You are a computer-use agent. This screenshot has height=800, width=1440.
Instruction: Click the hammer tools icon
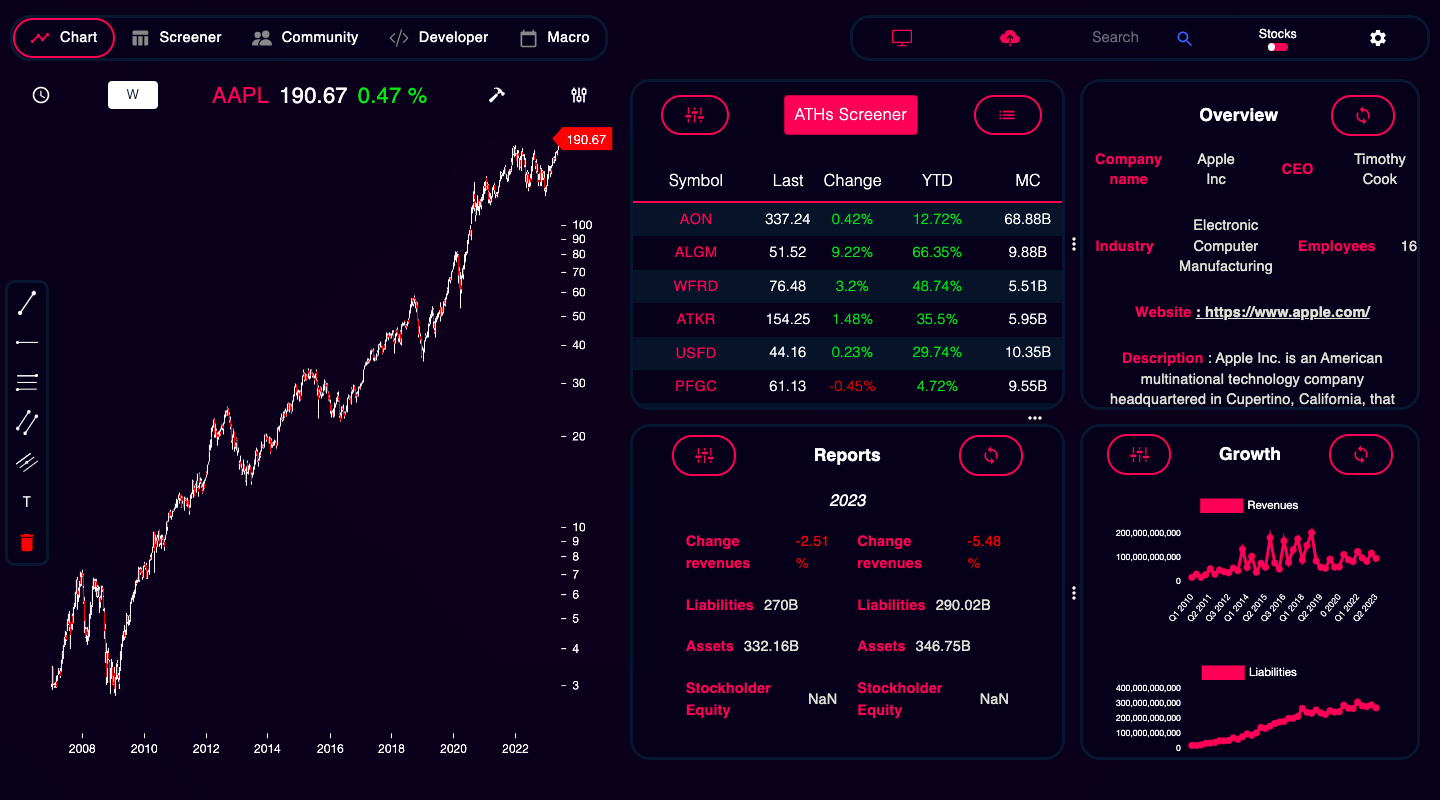(x=496, y=95)
